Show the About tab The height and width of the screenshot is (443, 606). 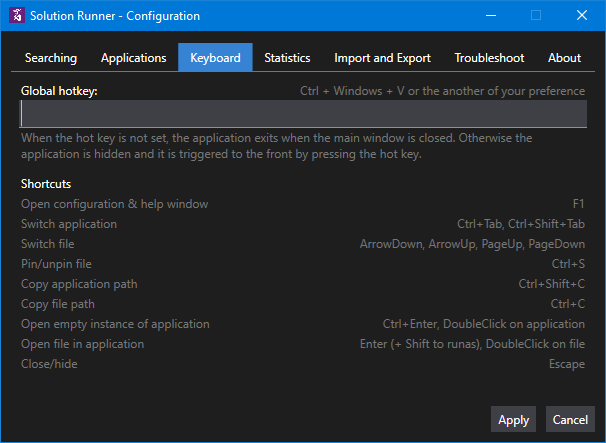(x=564, y=58)
